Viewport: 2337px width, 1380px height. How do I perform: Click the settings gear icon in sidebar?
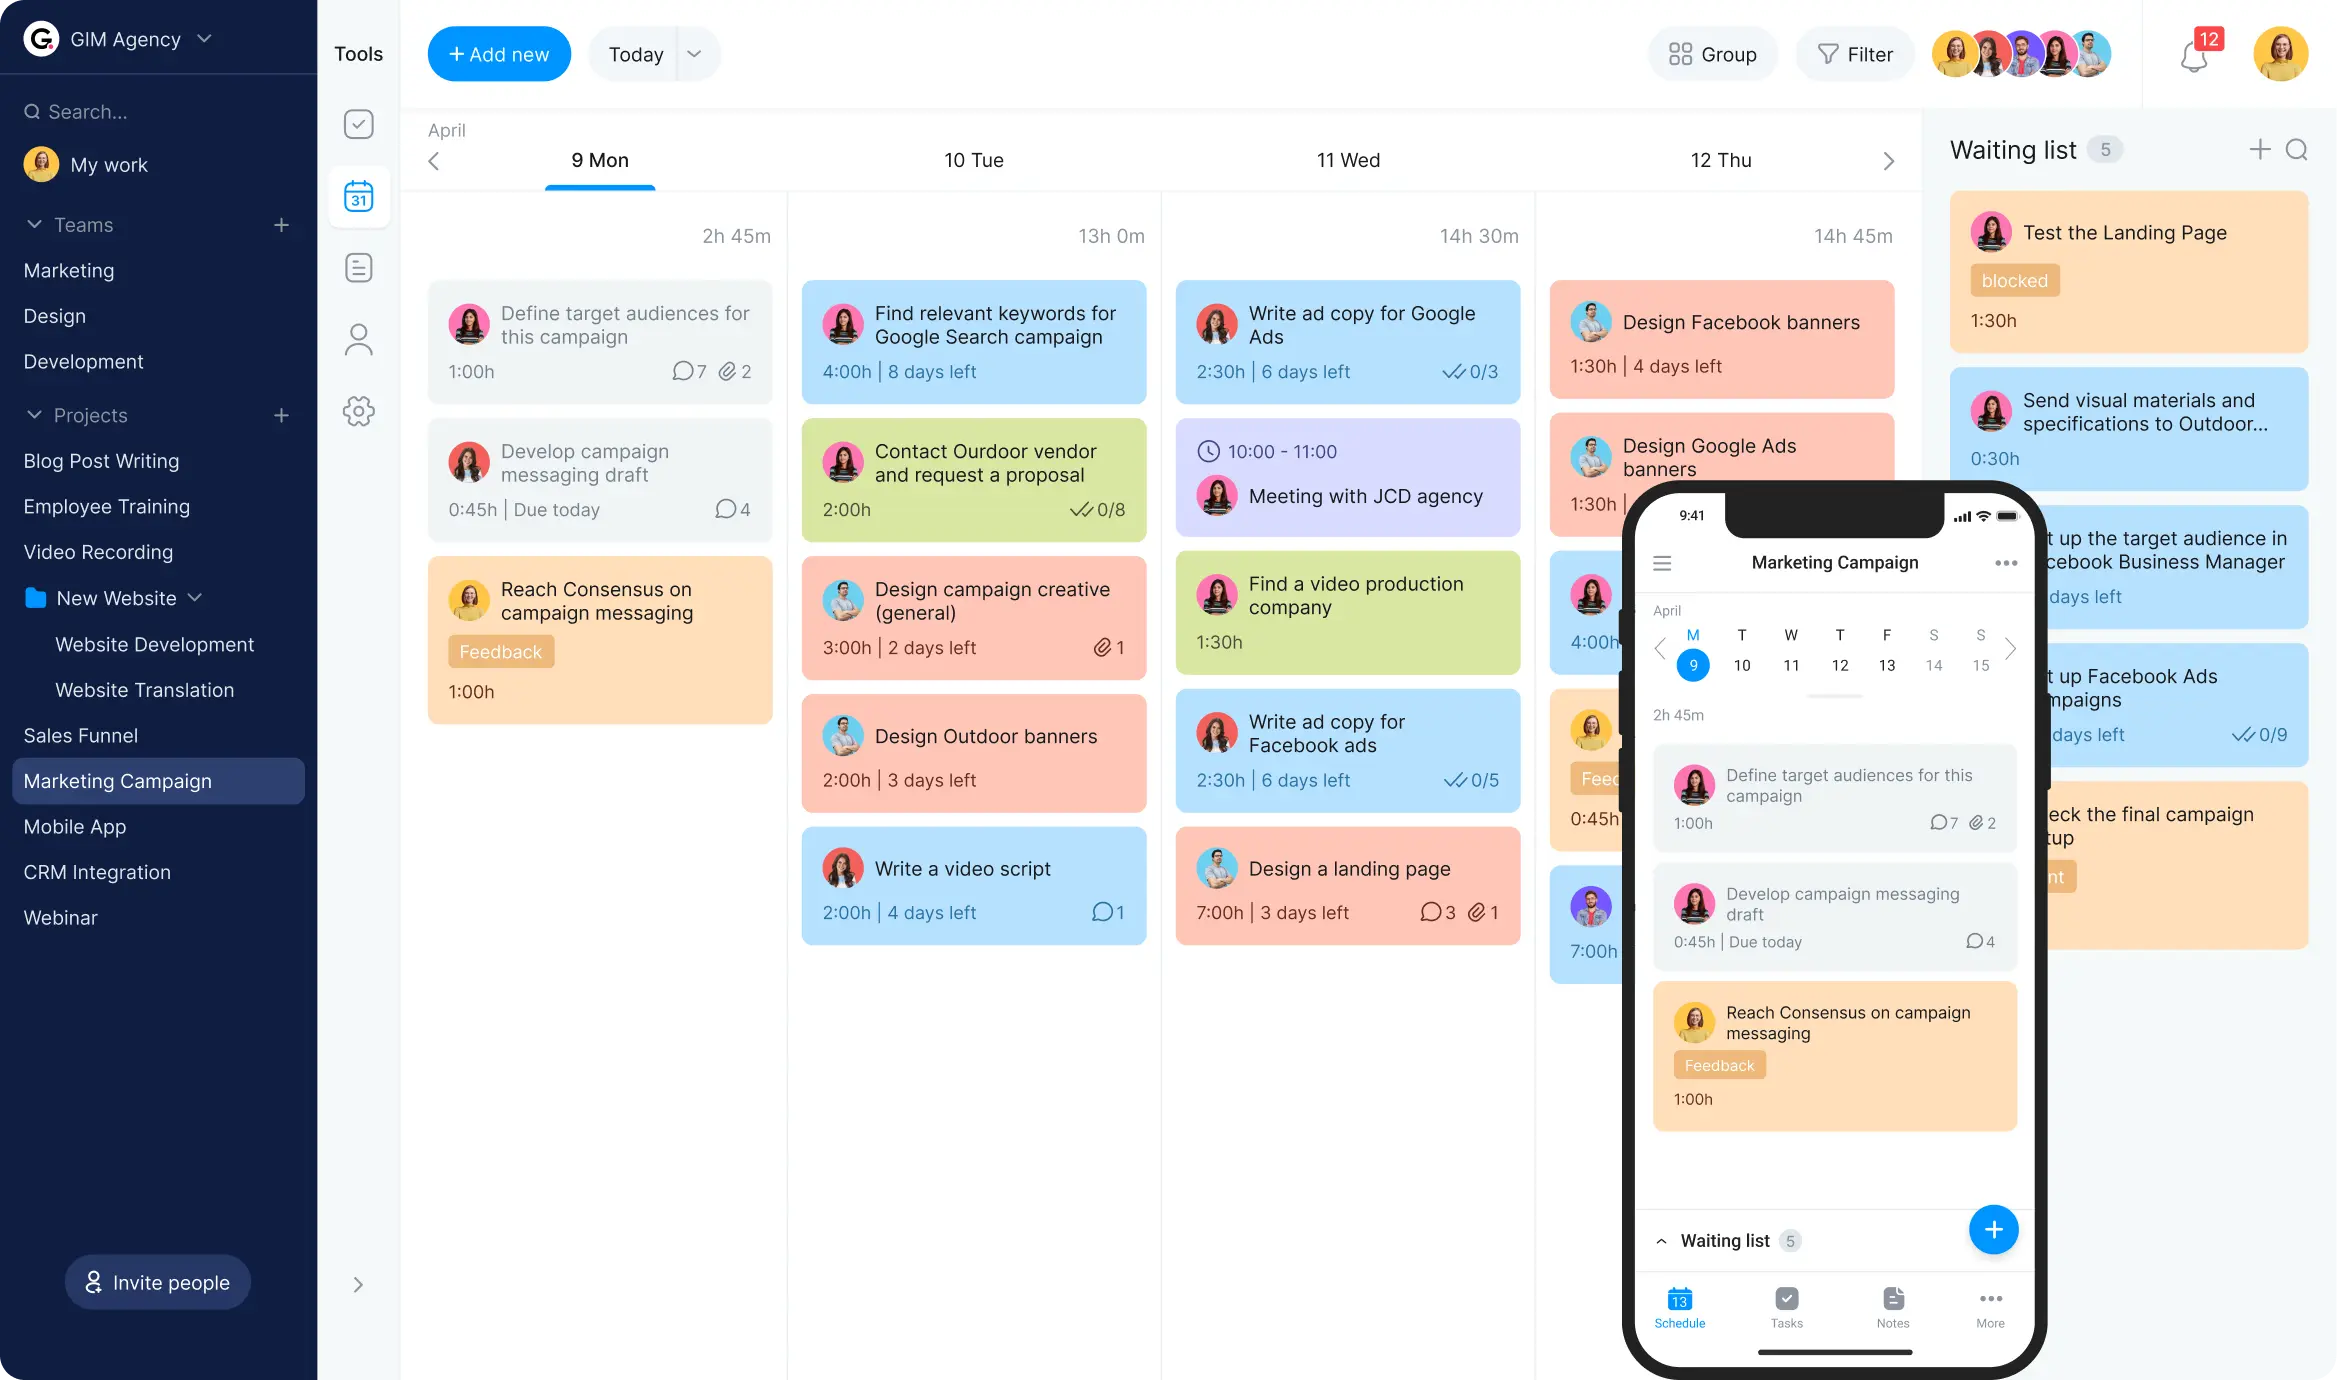coord(358,411)
